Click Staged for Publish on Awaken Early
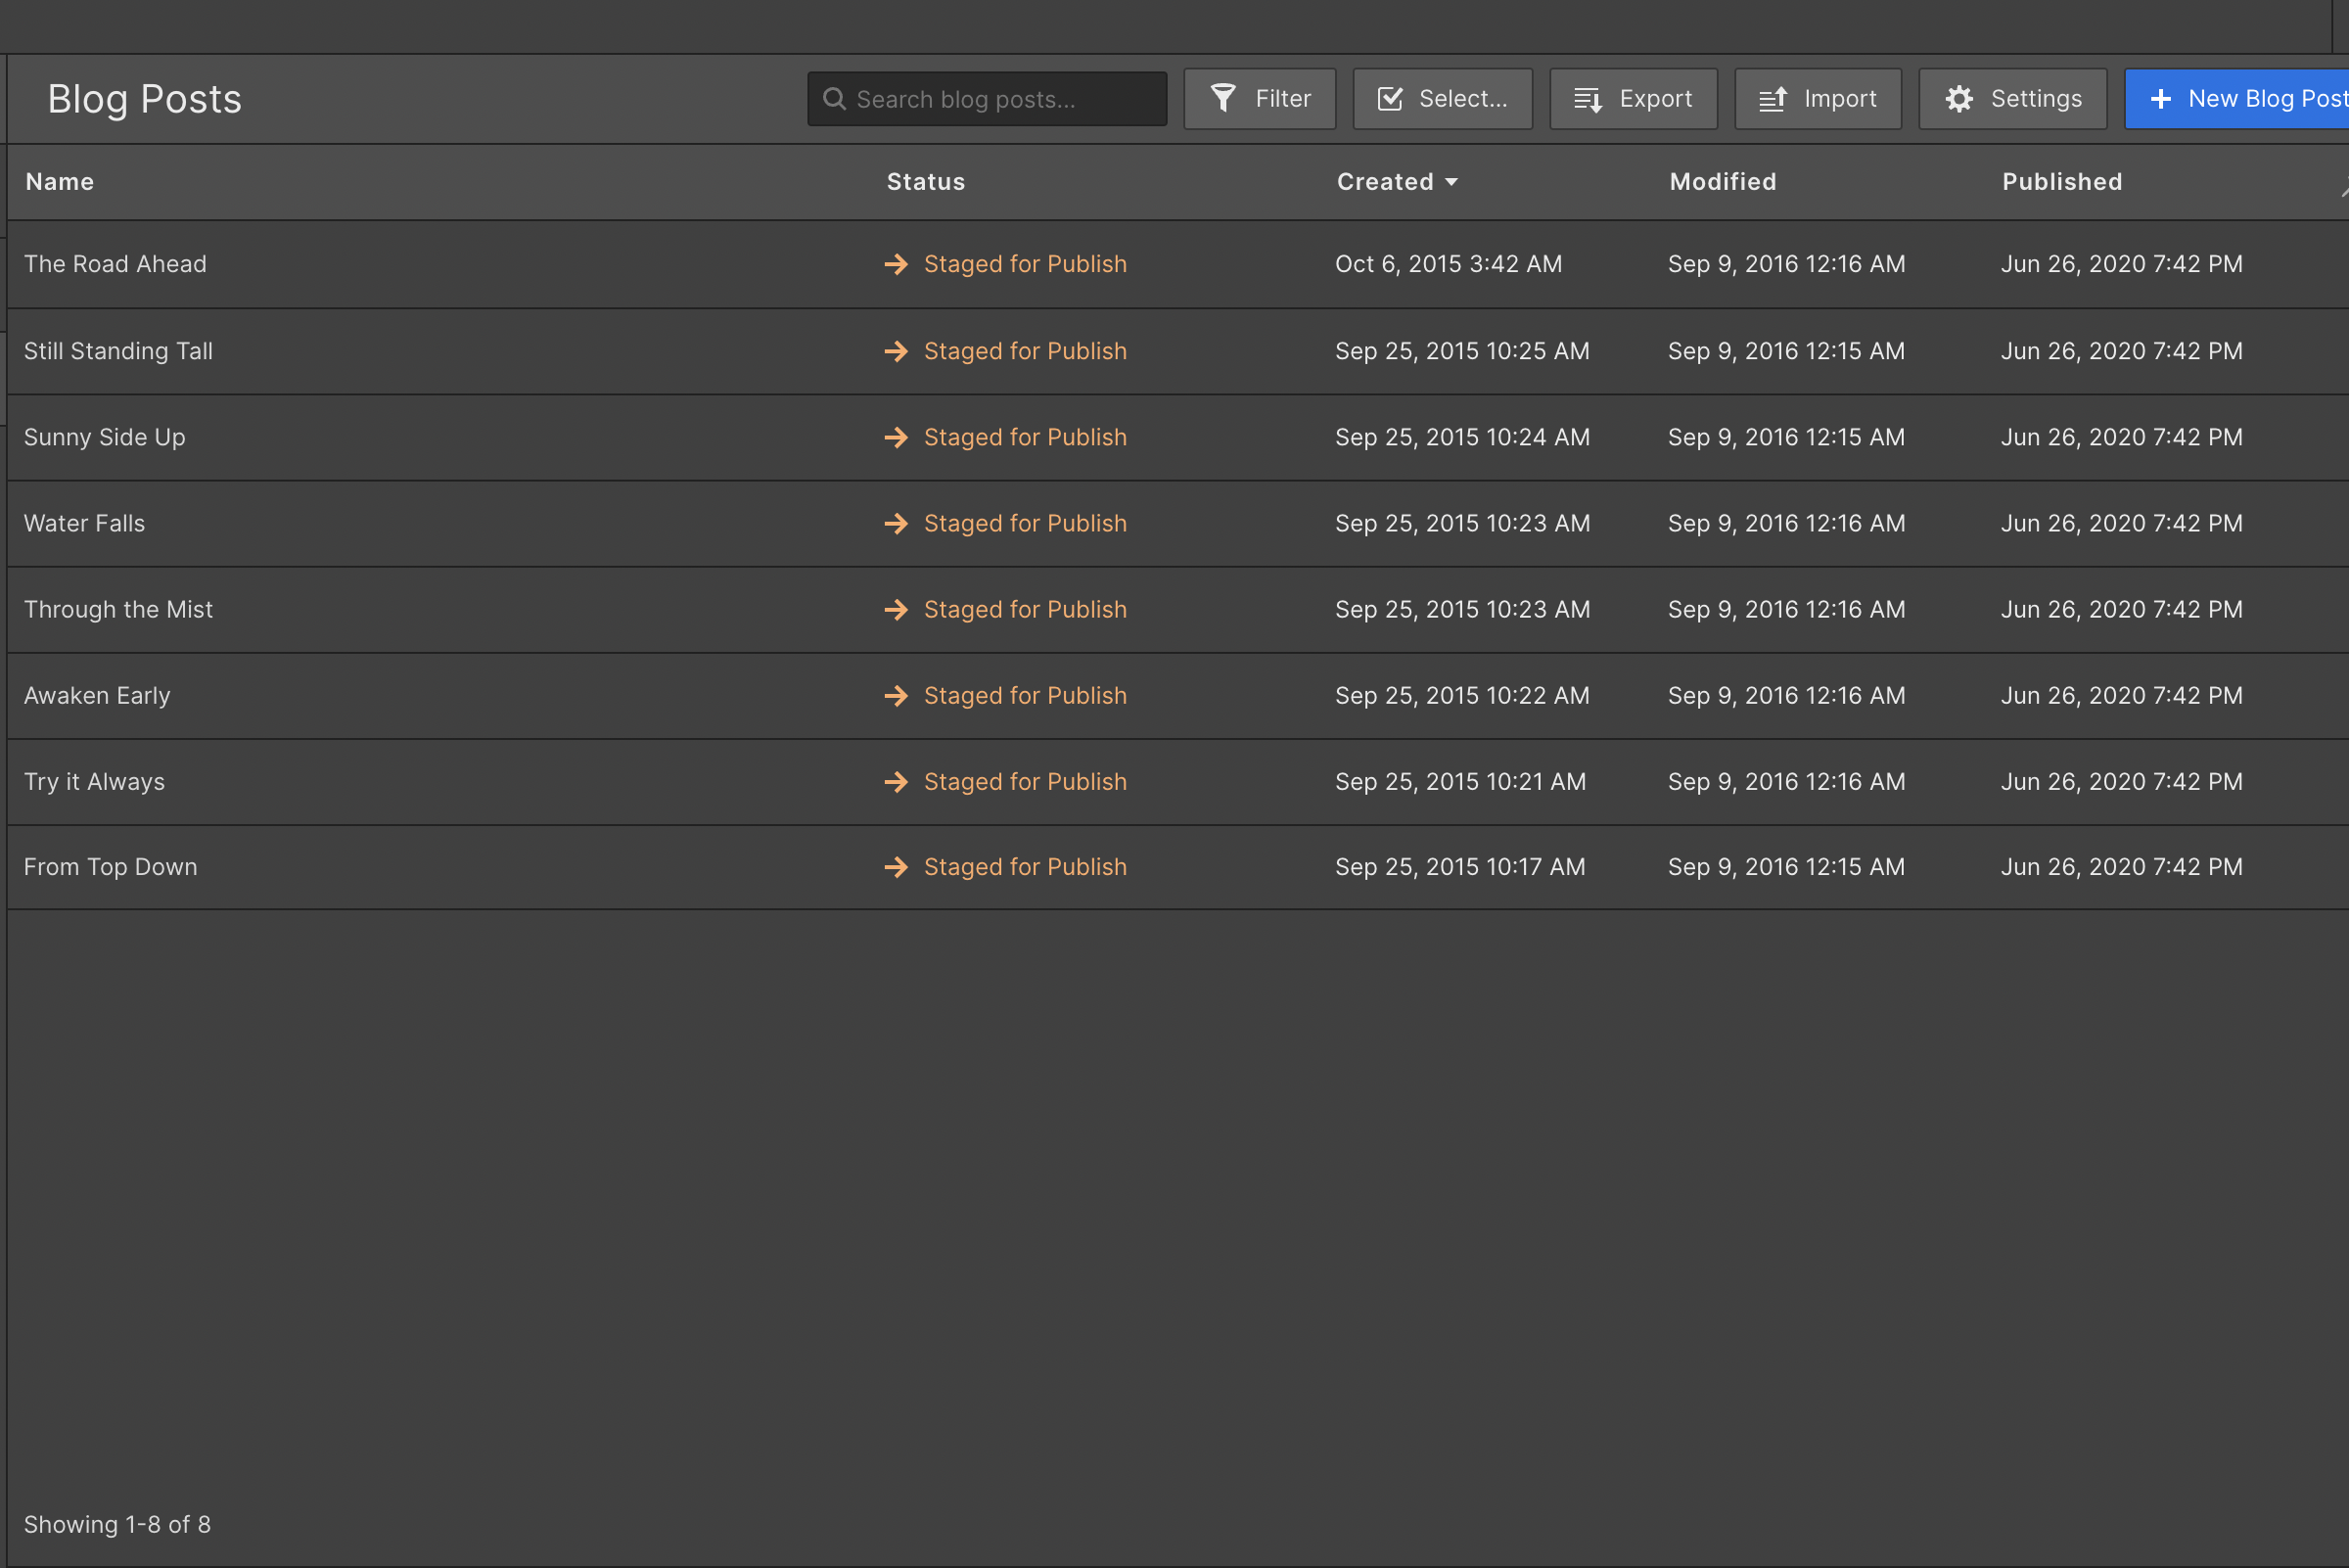This screenshot has height=1568, width=2349. pyautogui.click(x=1024, y=695)
